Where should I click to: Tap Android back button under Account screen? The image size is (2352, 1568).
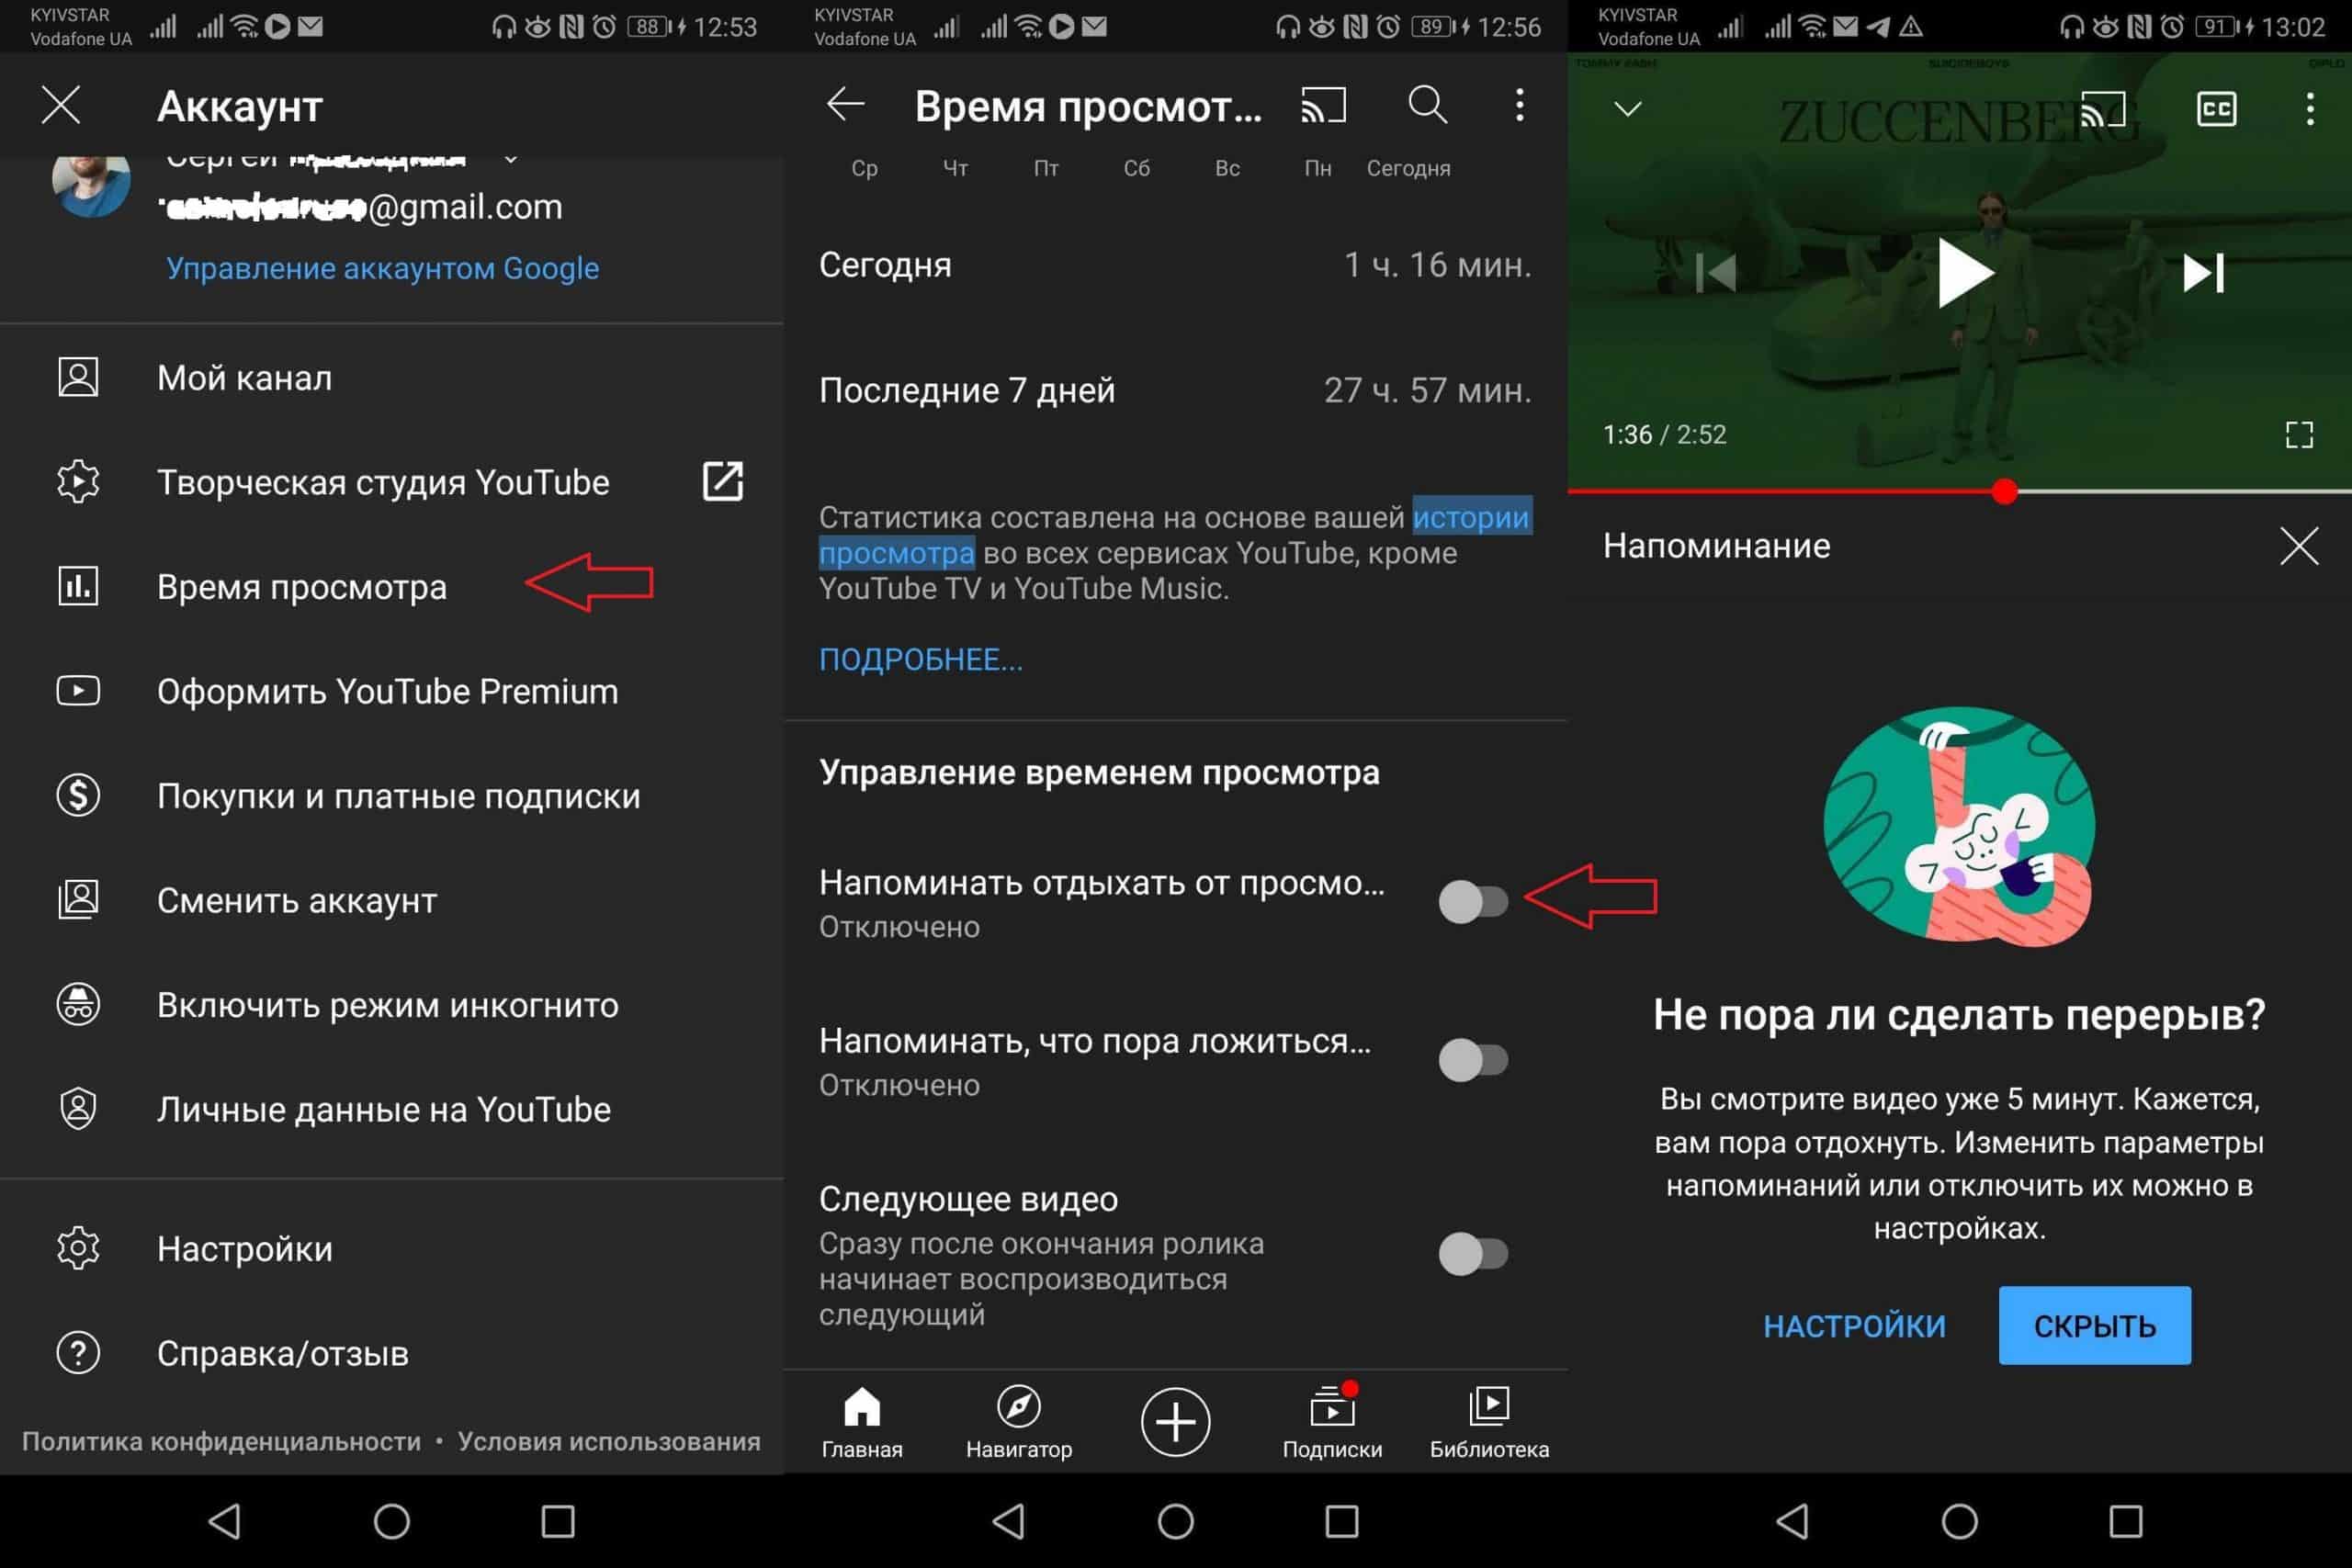(x=225, y=1521)
